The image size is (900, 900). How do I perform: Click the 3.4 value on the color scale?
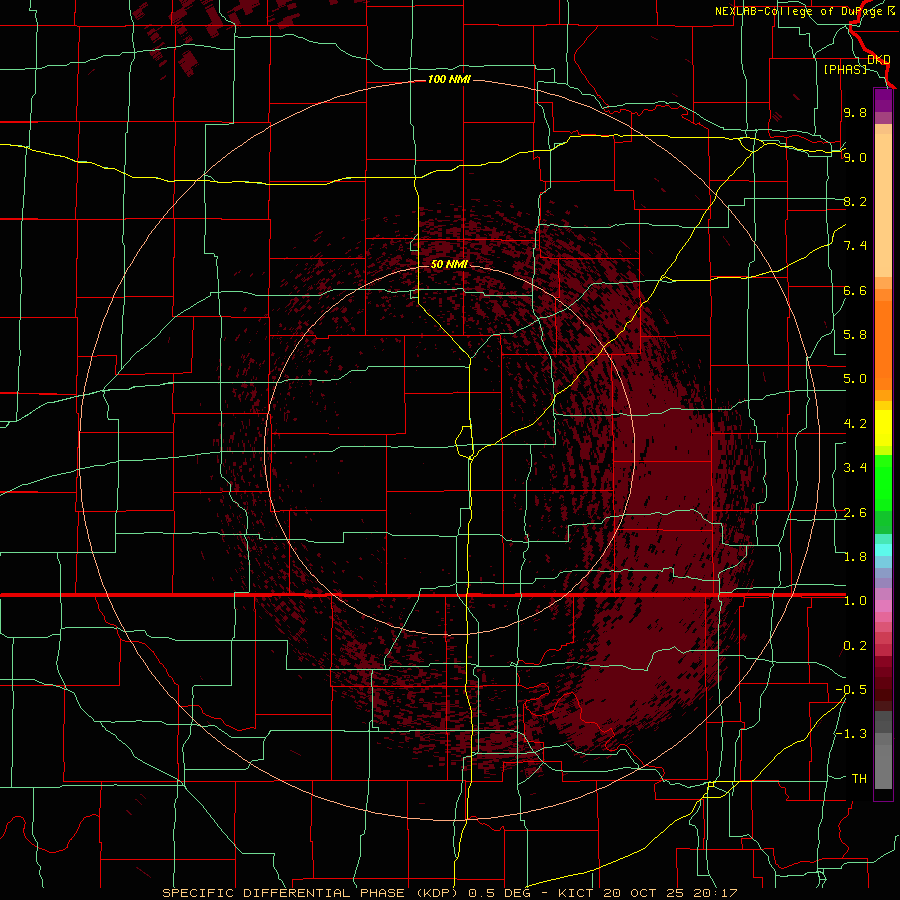click(855, 468)
